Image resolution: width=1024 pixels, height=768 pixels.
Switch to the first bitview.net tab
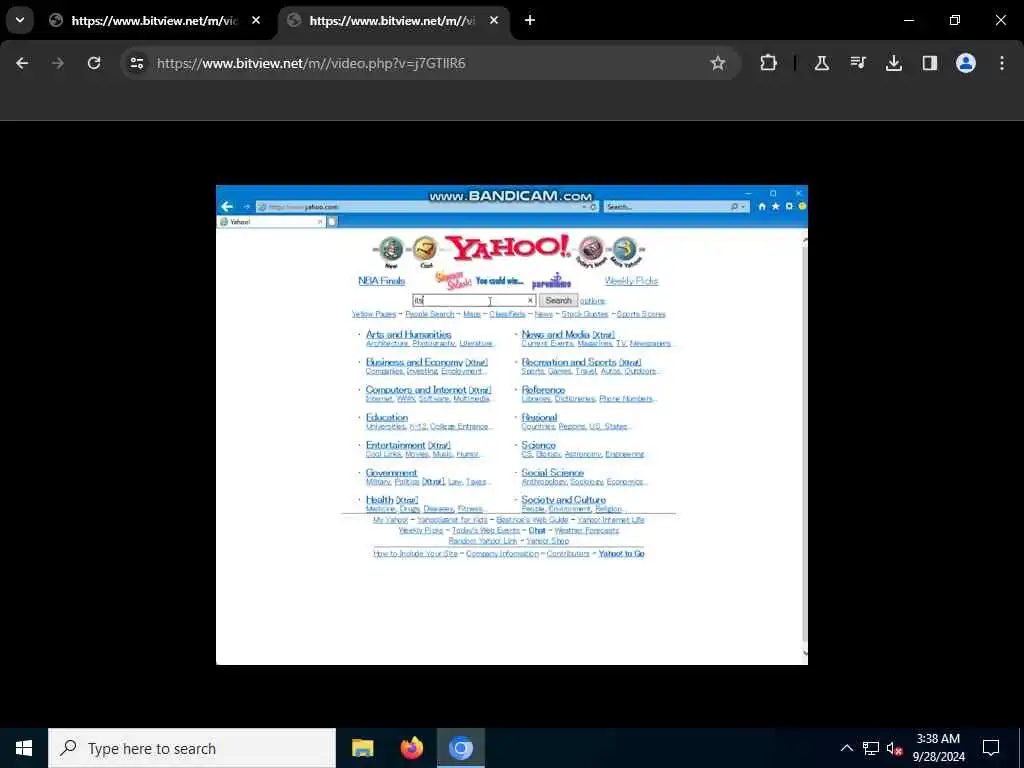[x=154, y=20]
